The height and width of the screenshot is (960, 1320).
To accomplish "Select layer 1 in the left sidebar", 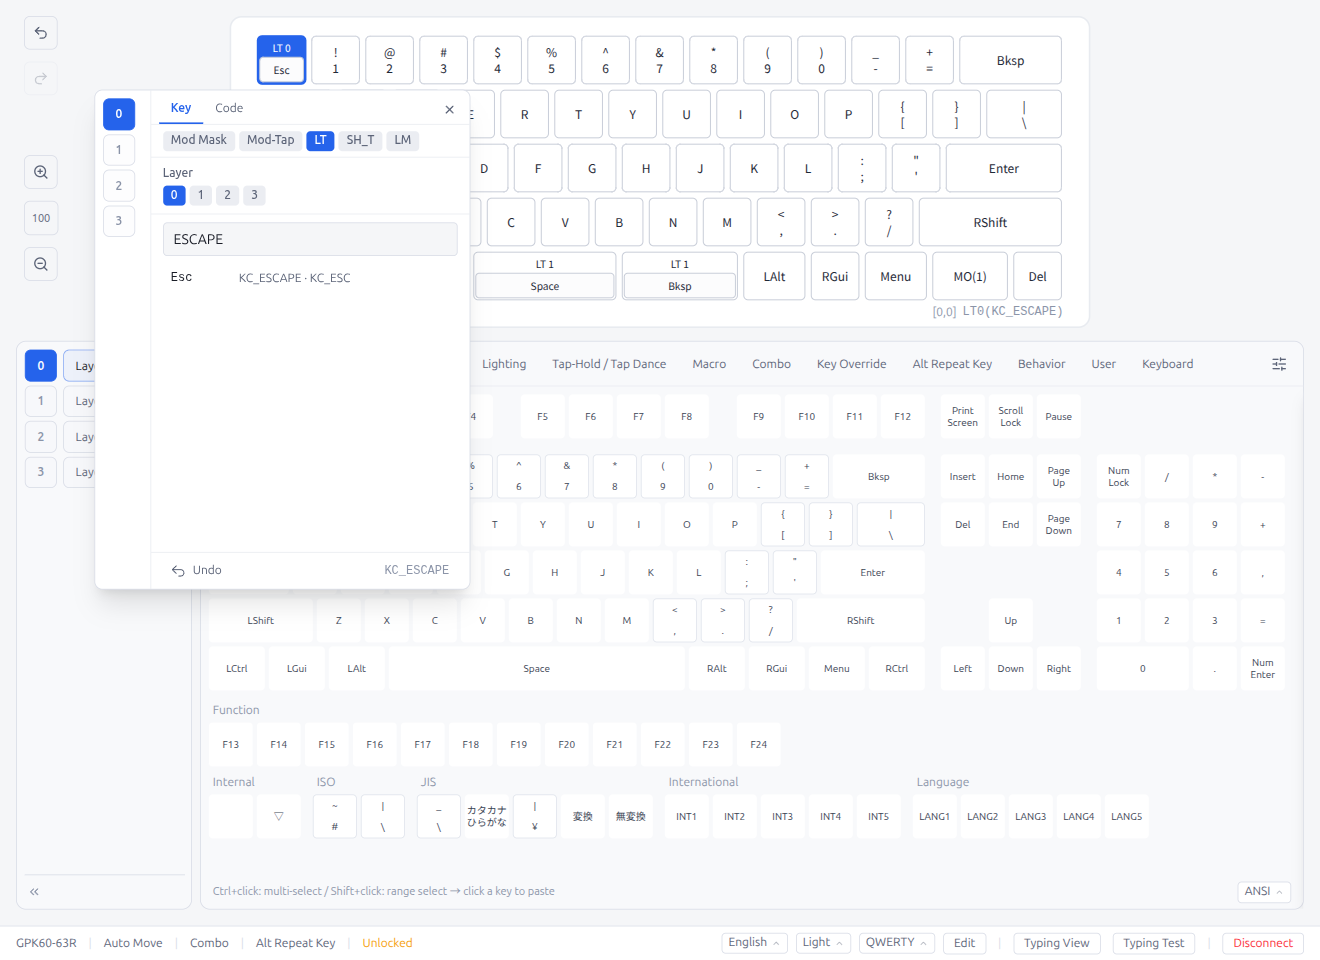I will 41,401.
